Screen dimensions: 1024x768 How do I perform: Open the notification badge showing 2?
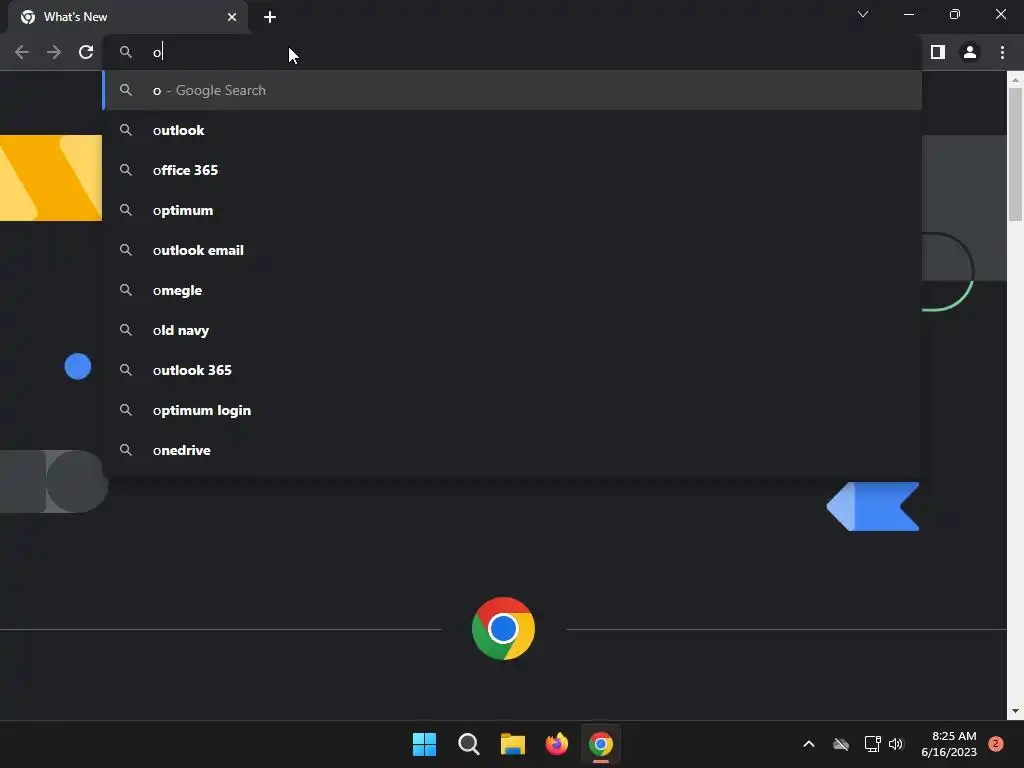tap(996, 744)
